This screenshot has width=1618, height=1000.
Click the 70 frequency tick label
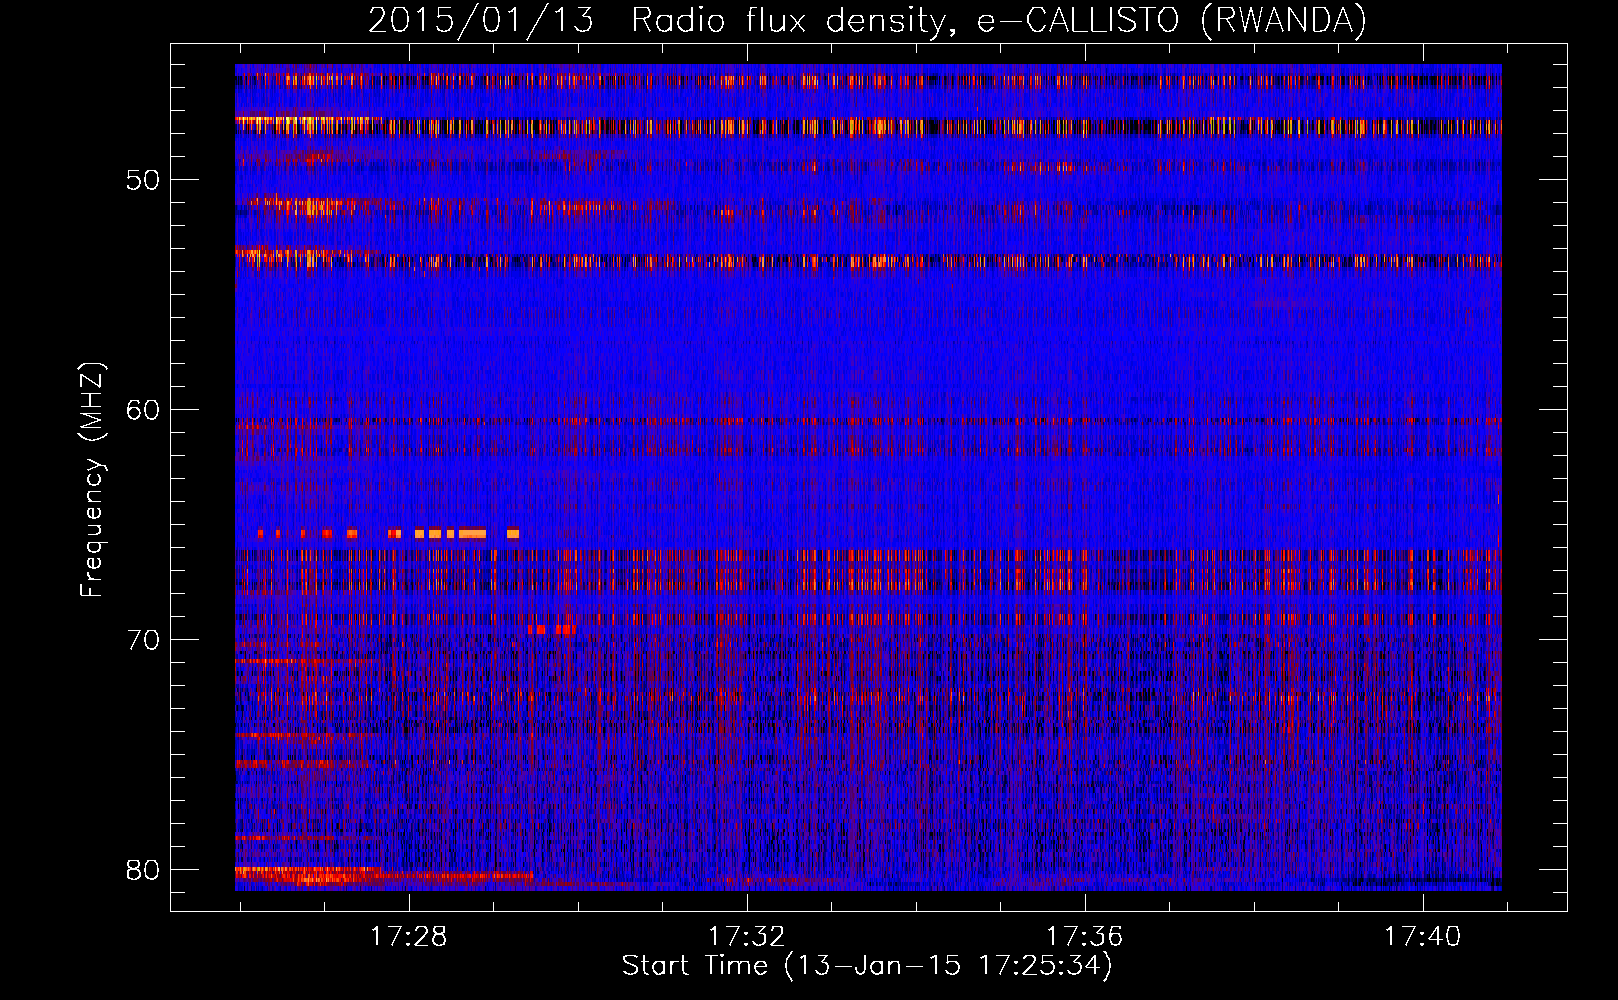pyautogui.click(x=143, y=640)
